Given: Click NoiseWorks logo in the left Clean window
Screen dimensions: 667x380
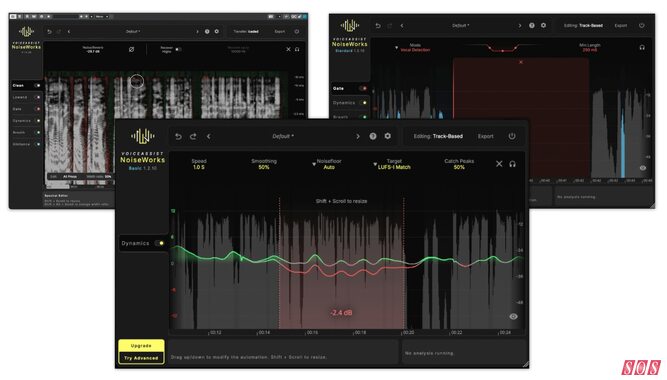Looking at the screenshot, I should pos(26,31).
